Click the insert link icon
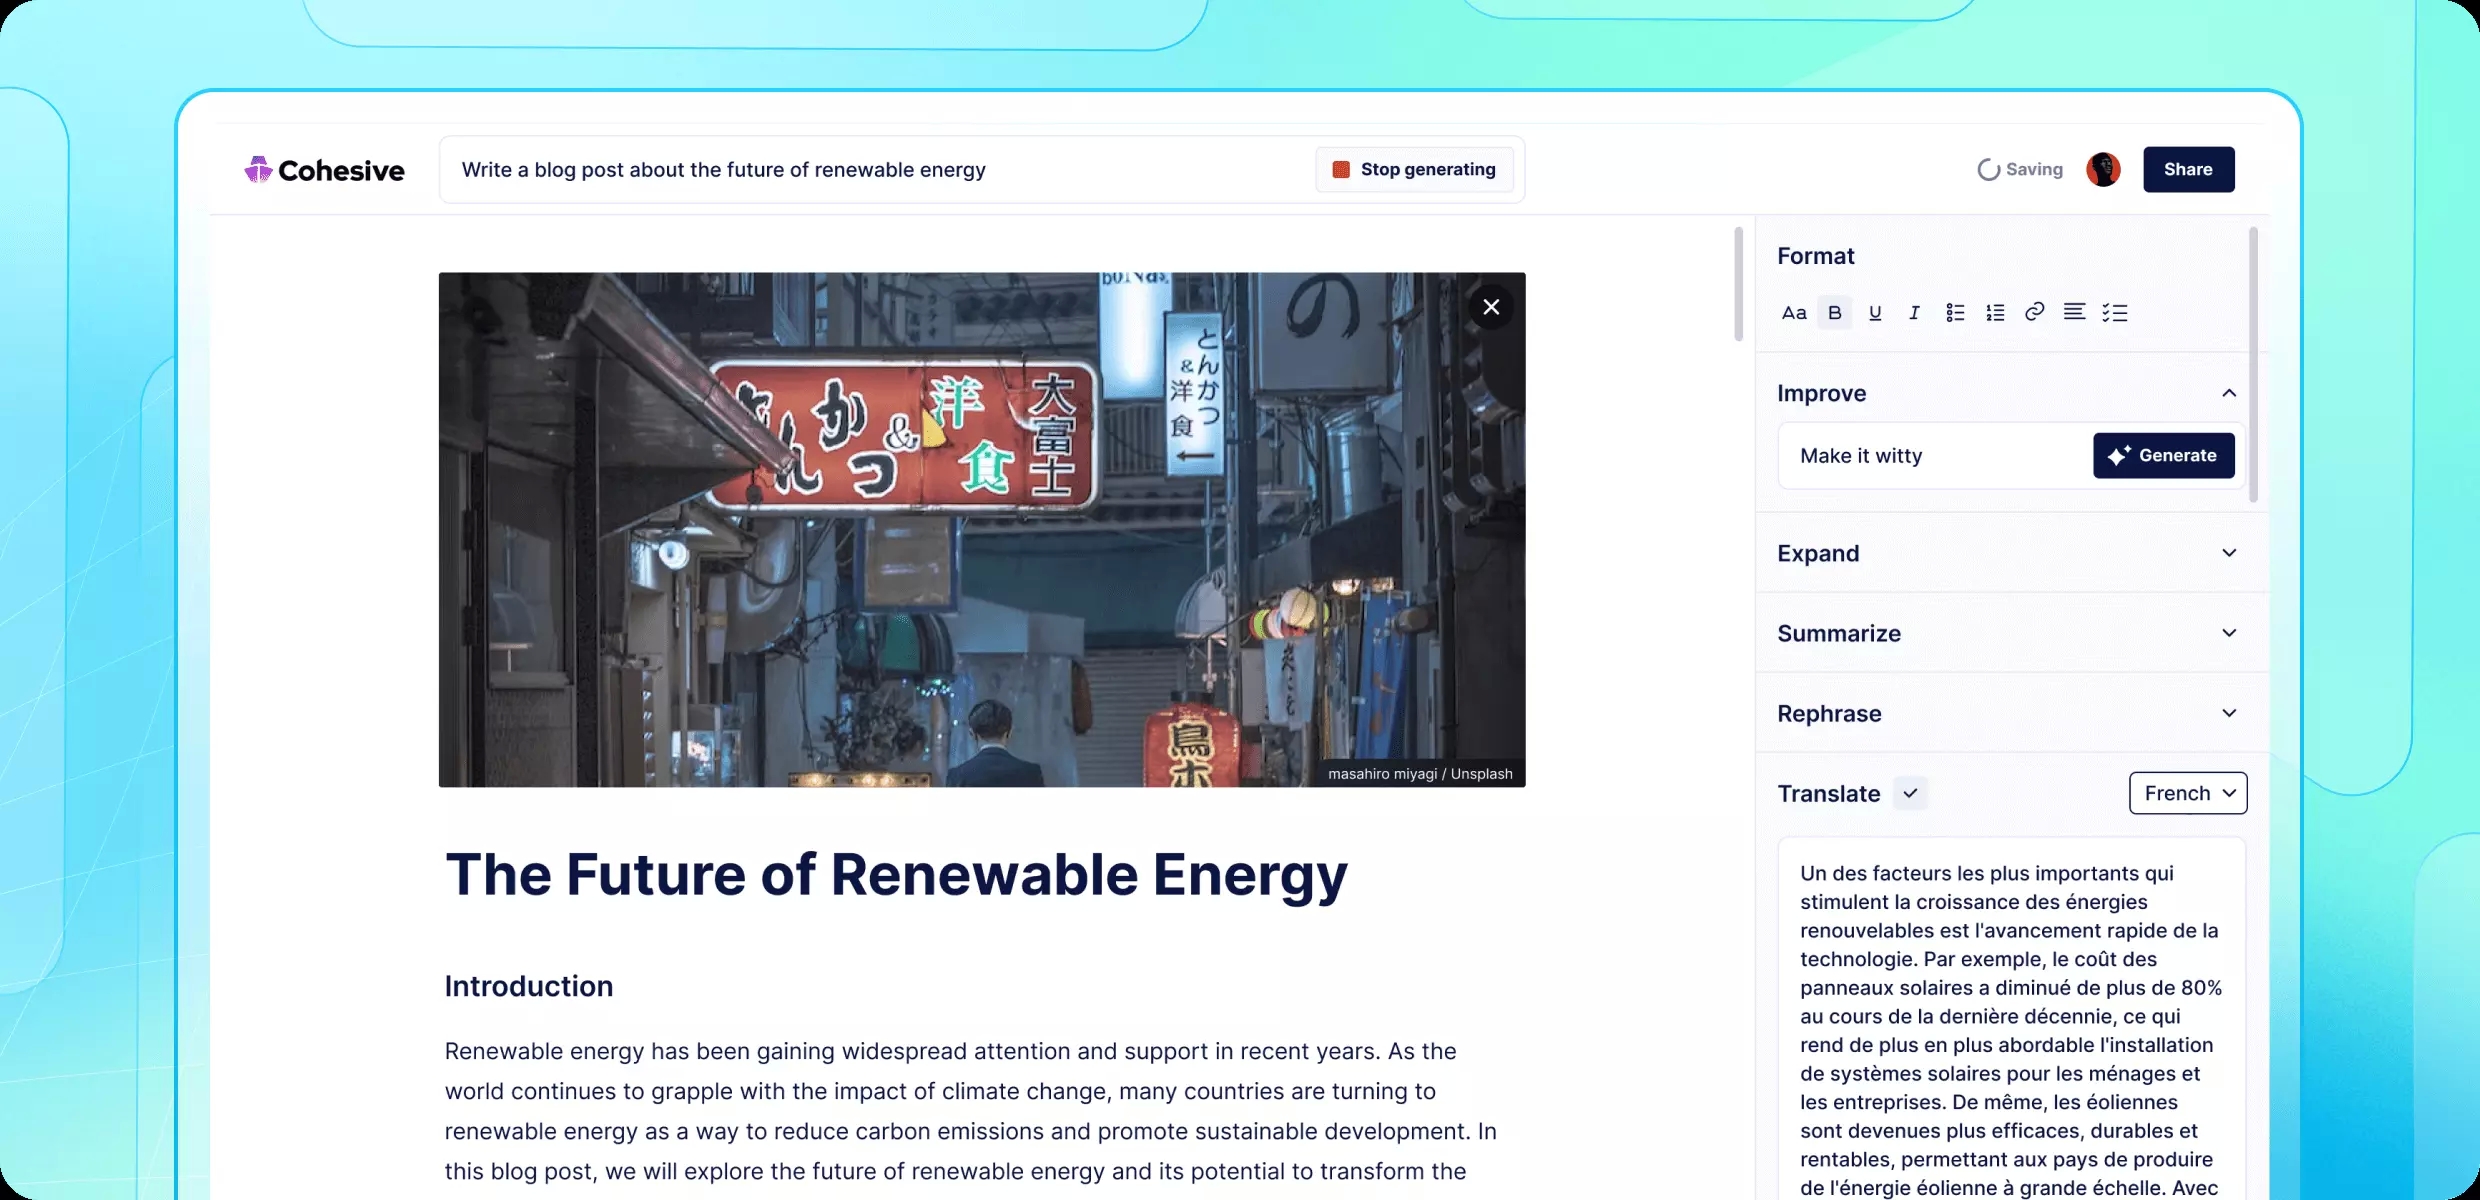 [2034, 312]
